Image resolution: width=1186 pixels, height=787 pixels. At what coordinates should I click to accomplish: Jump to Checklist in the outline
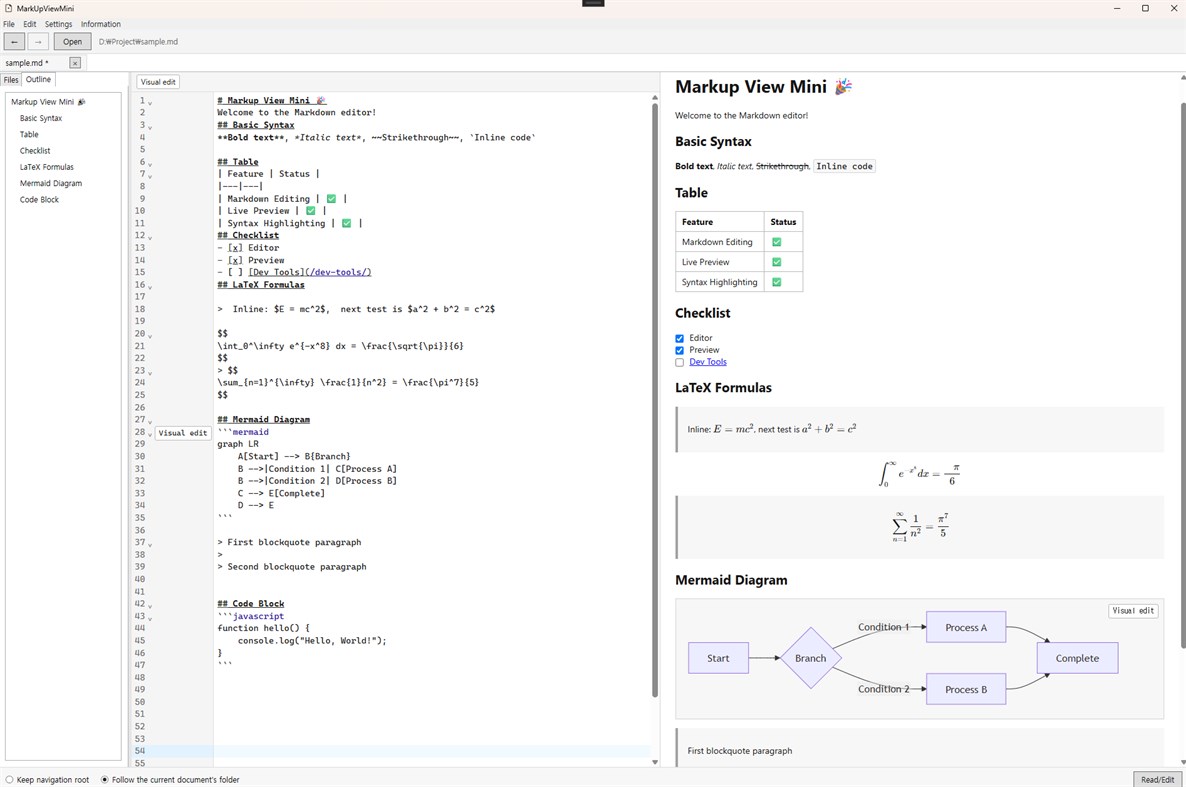click(35, 151)
